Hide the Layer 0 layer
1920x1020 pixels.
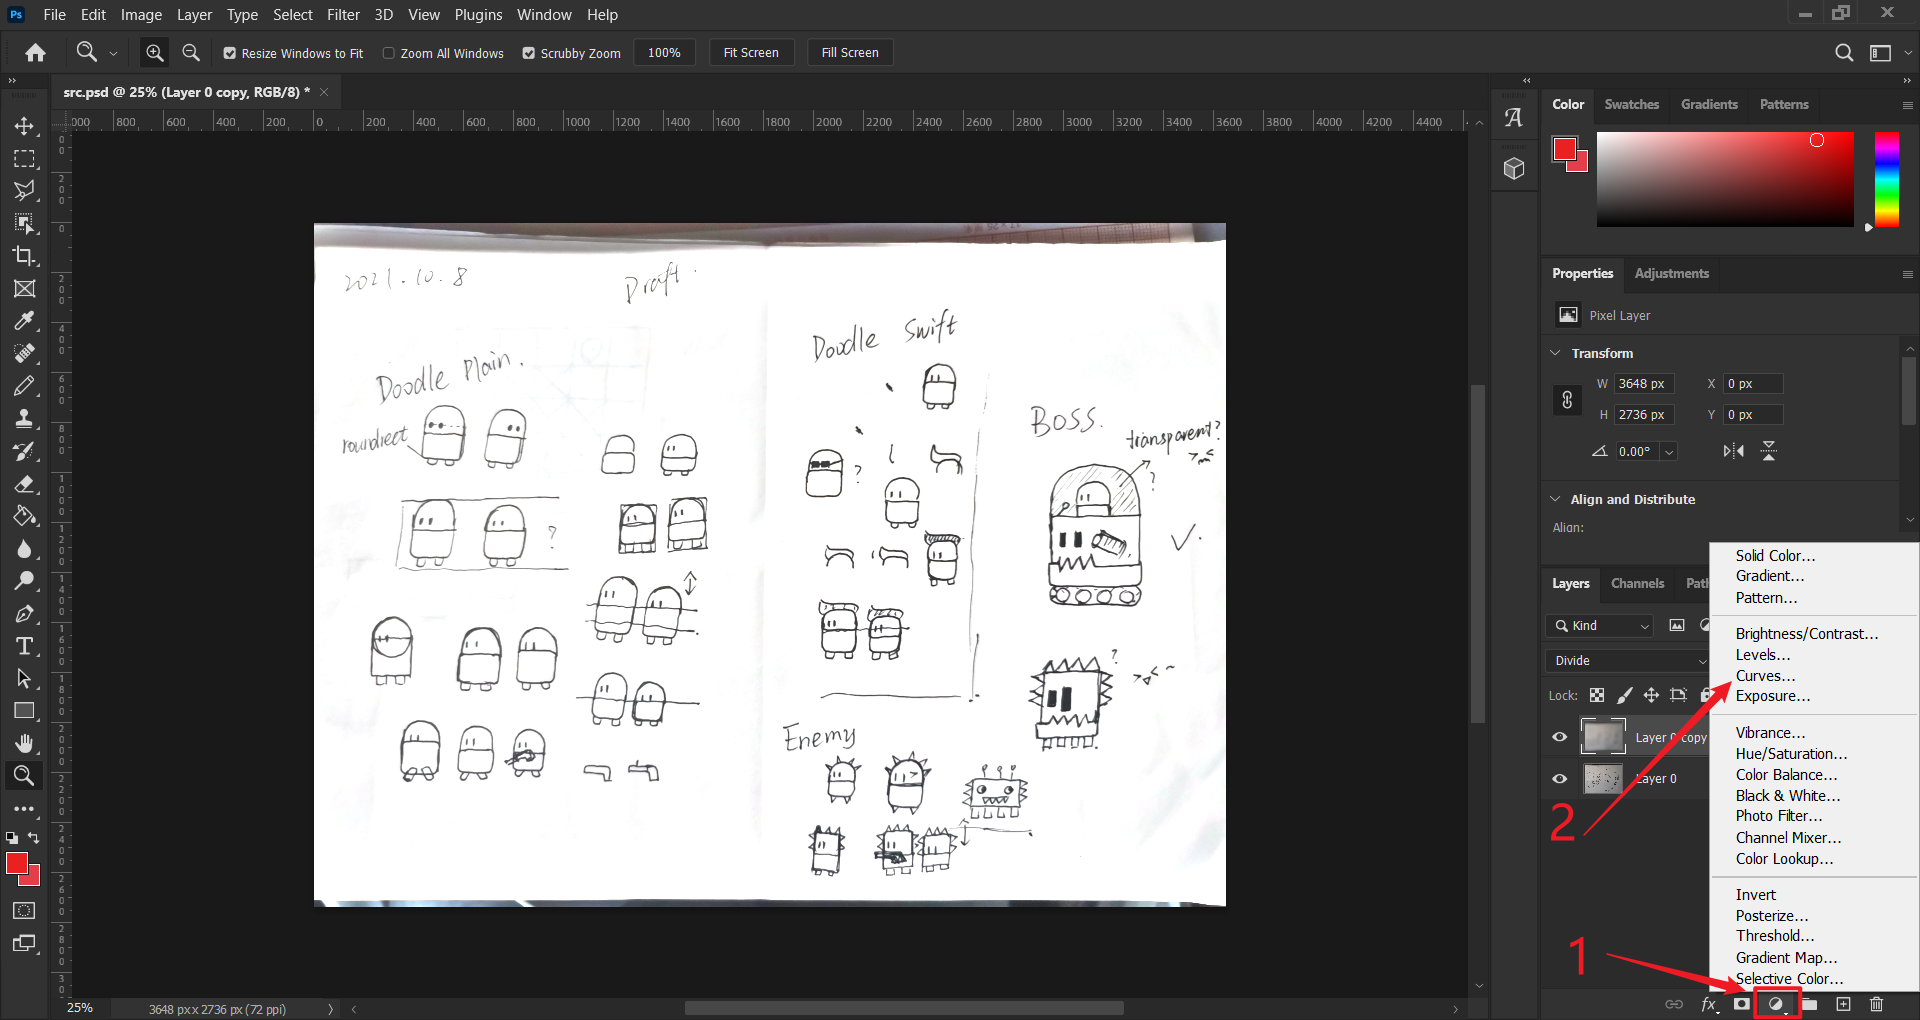1559,779
